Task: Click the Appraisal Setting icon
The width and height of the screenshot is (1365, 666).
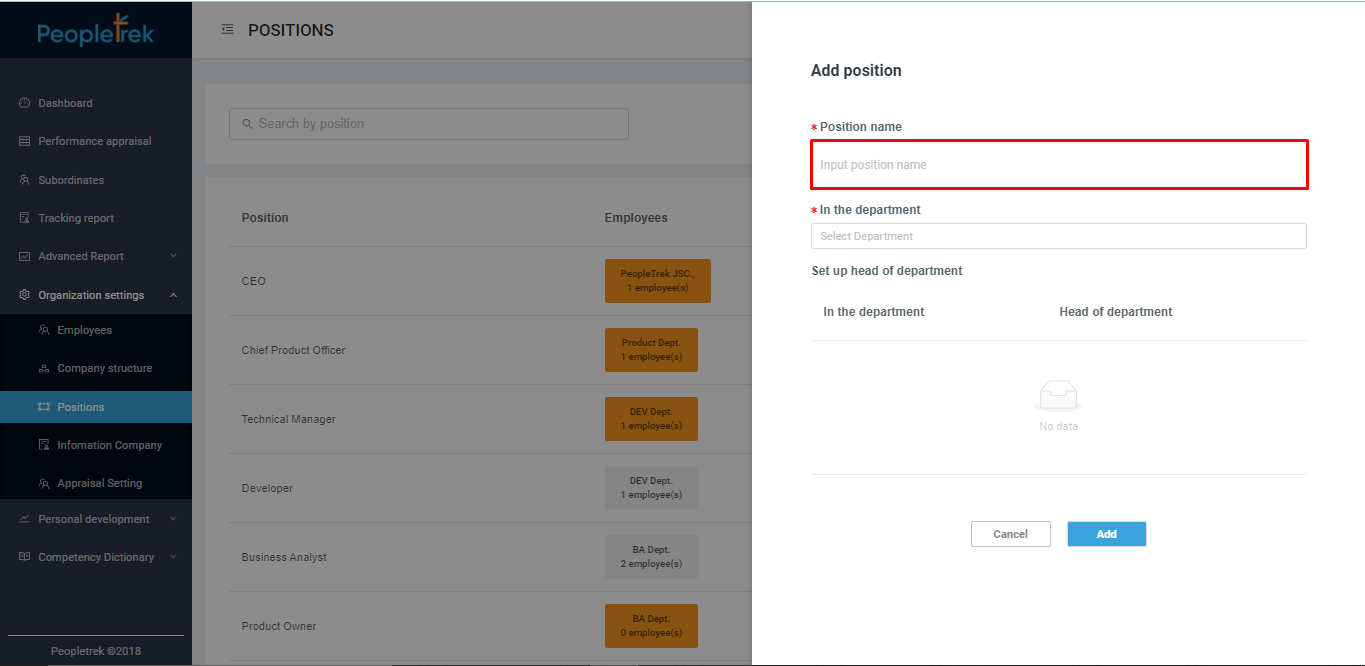Action: click(x=44, y=483)
